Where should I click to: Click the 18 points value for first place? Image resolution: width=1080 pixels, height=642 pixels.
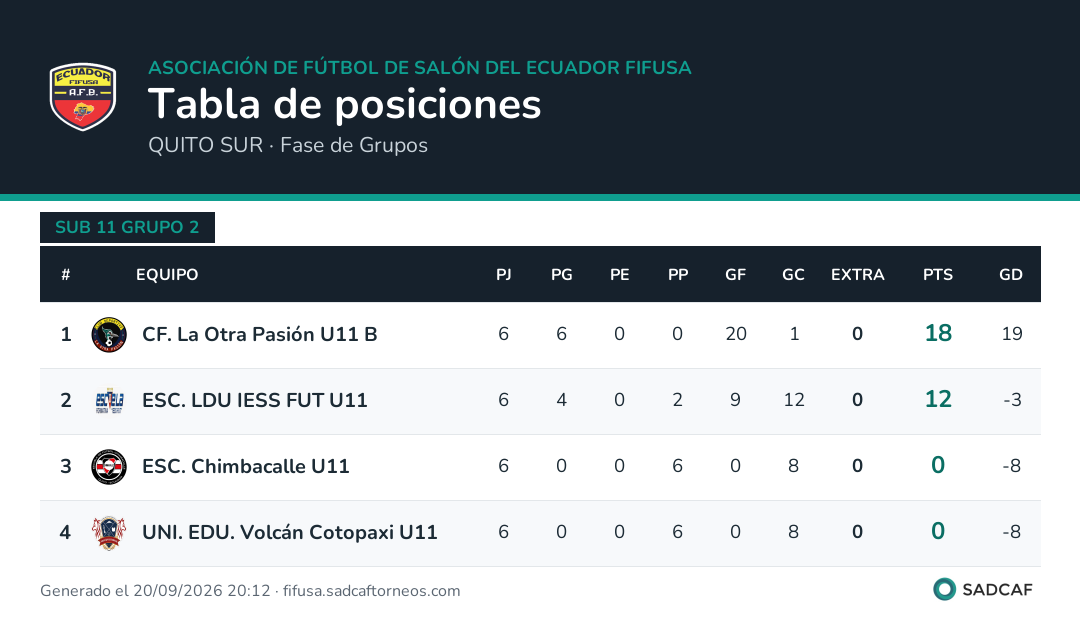click(938, 333)
